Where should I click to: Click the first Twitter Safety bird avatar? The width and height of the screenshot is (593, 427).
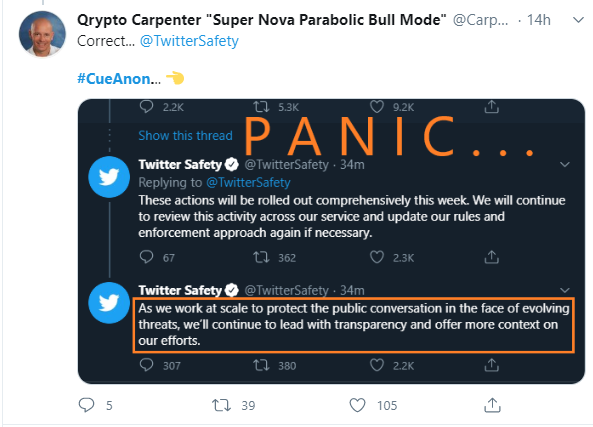coord(109,177)
